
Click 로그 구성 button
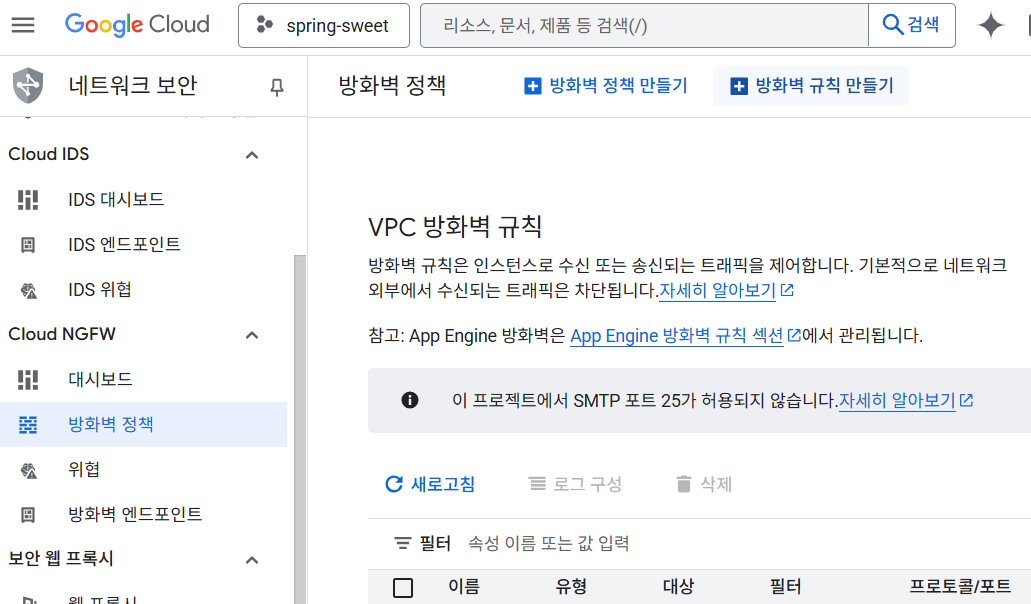click(x=575, y=484)
